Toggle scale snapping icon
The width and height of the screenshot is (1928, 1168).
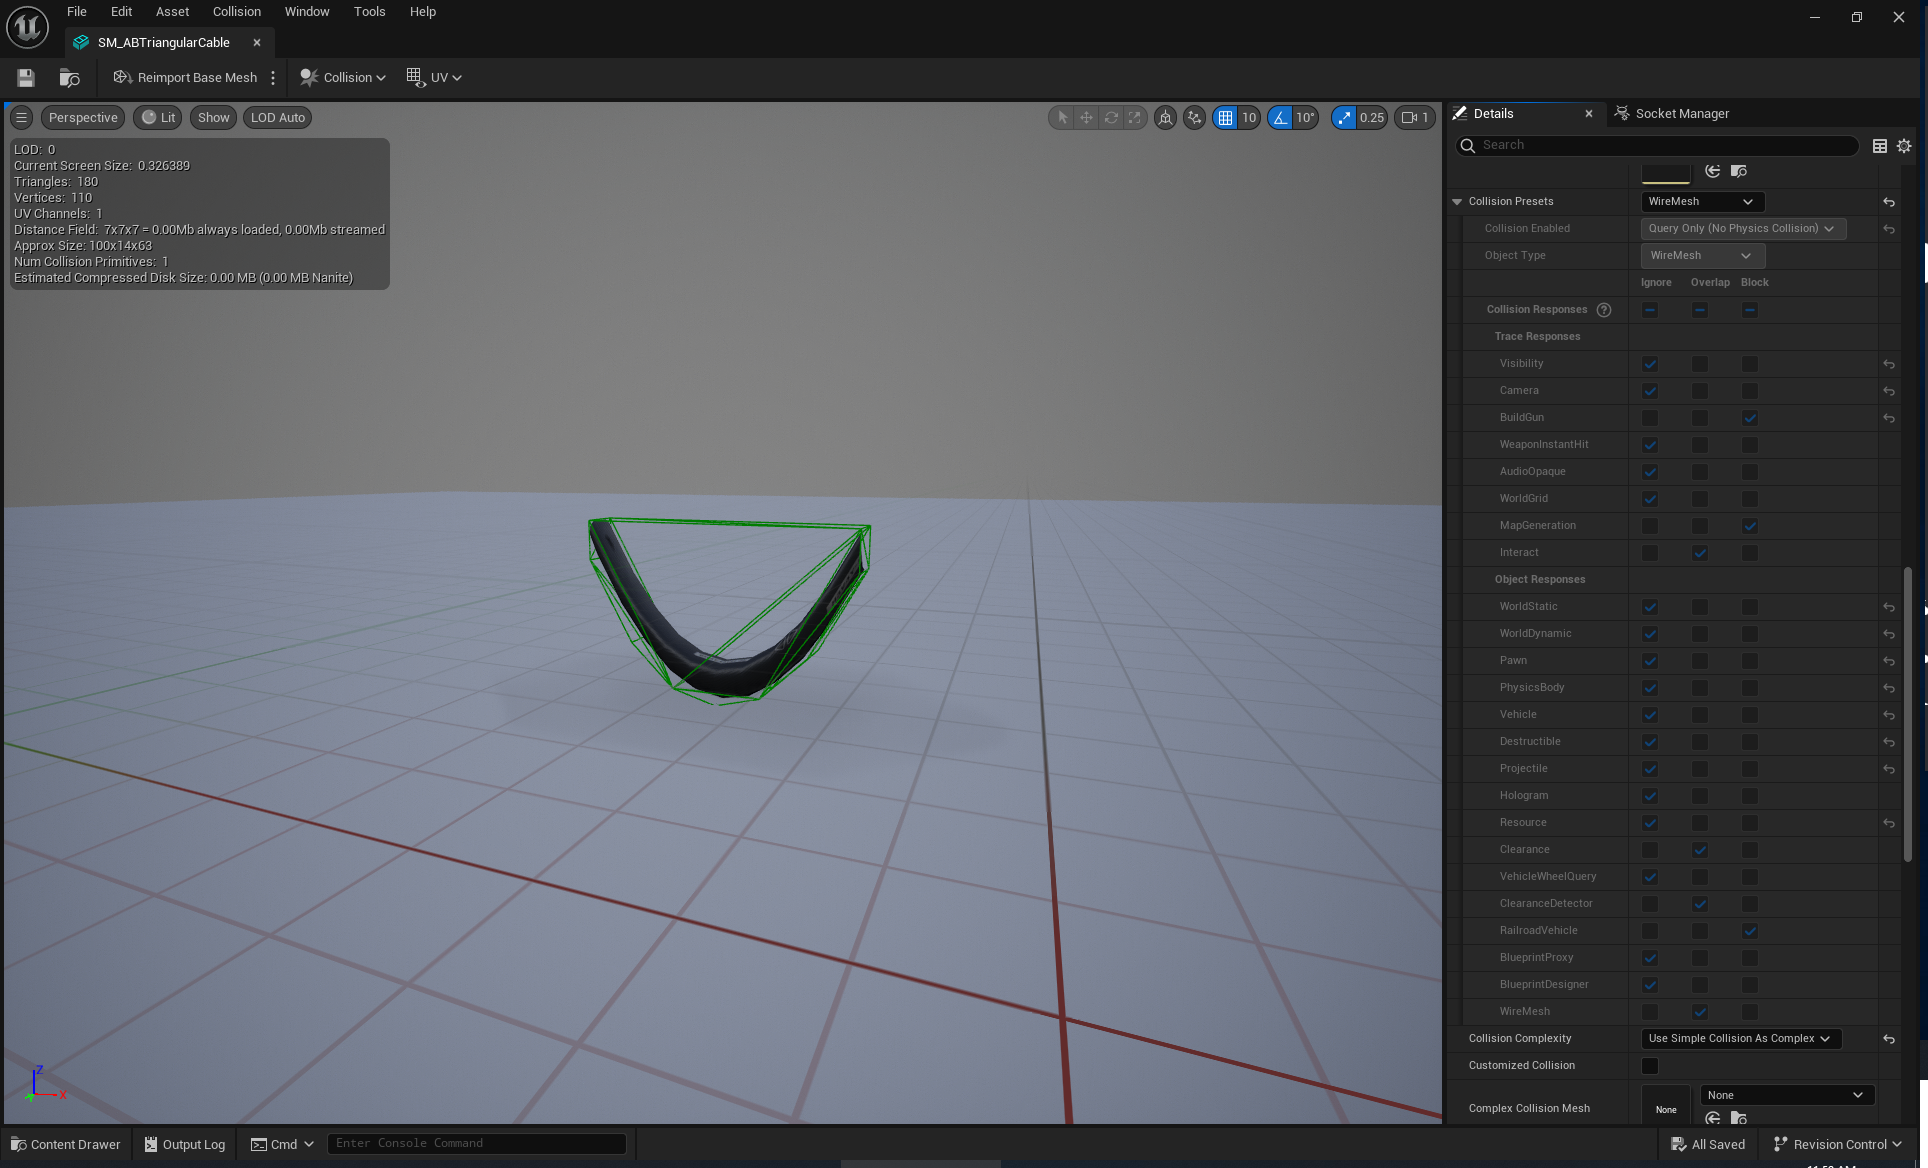click(1344, 118)
